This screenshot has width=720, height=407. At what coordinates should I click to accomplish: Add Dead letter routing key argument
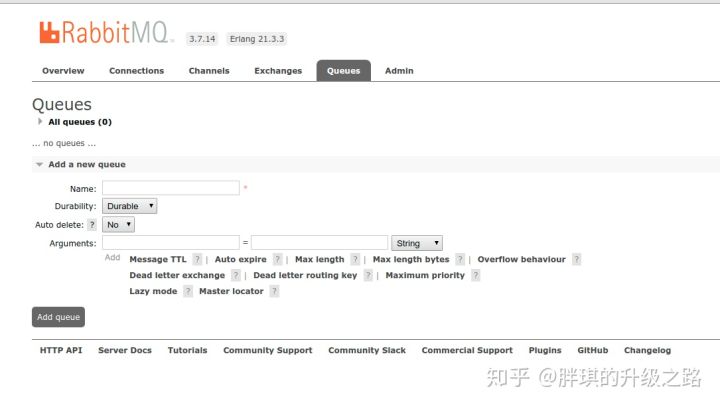(305, 275)
